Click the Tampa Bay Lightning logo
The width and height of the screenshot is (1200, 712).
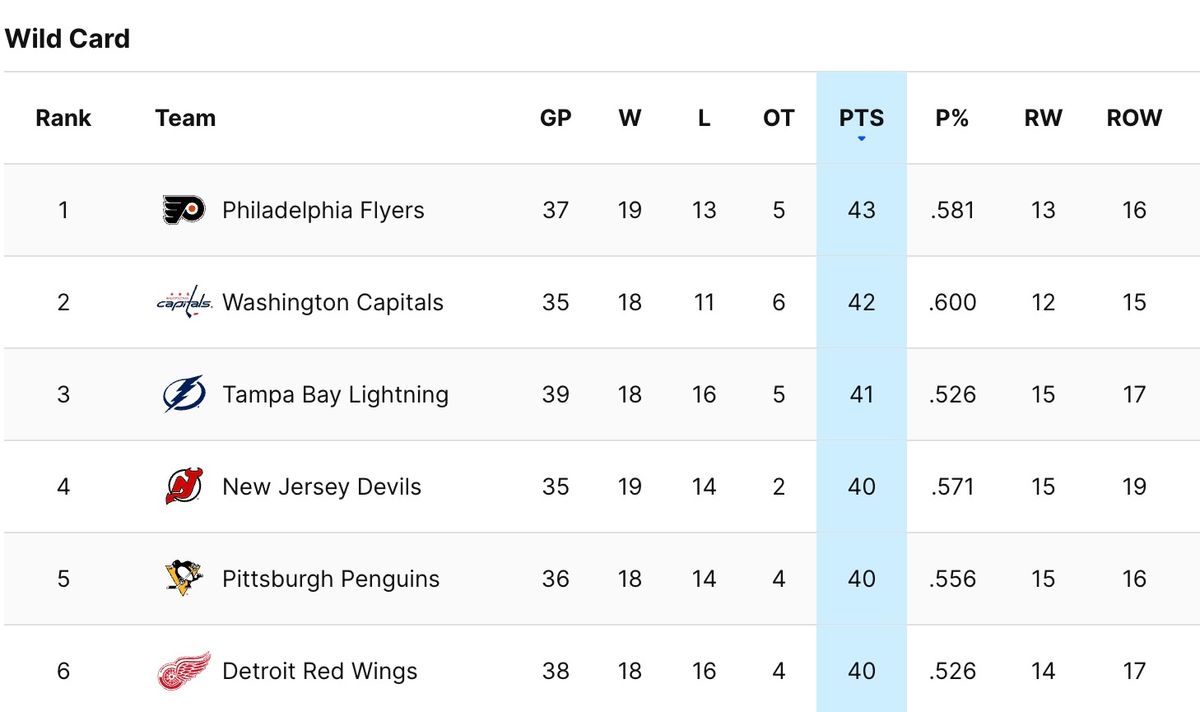click(x=184, y=394)
